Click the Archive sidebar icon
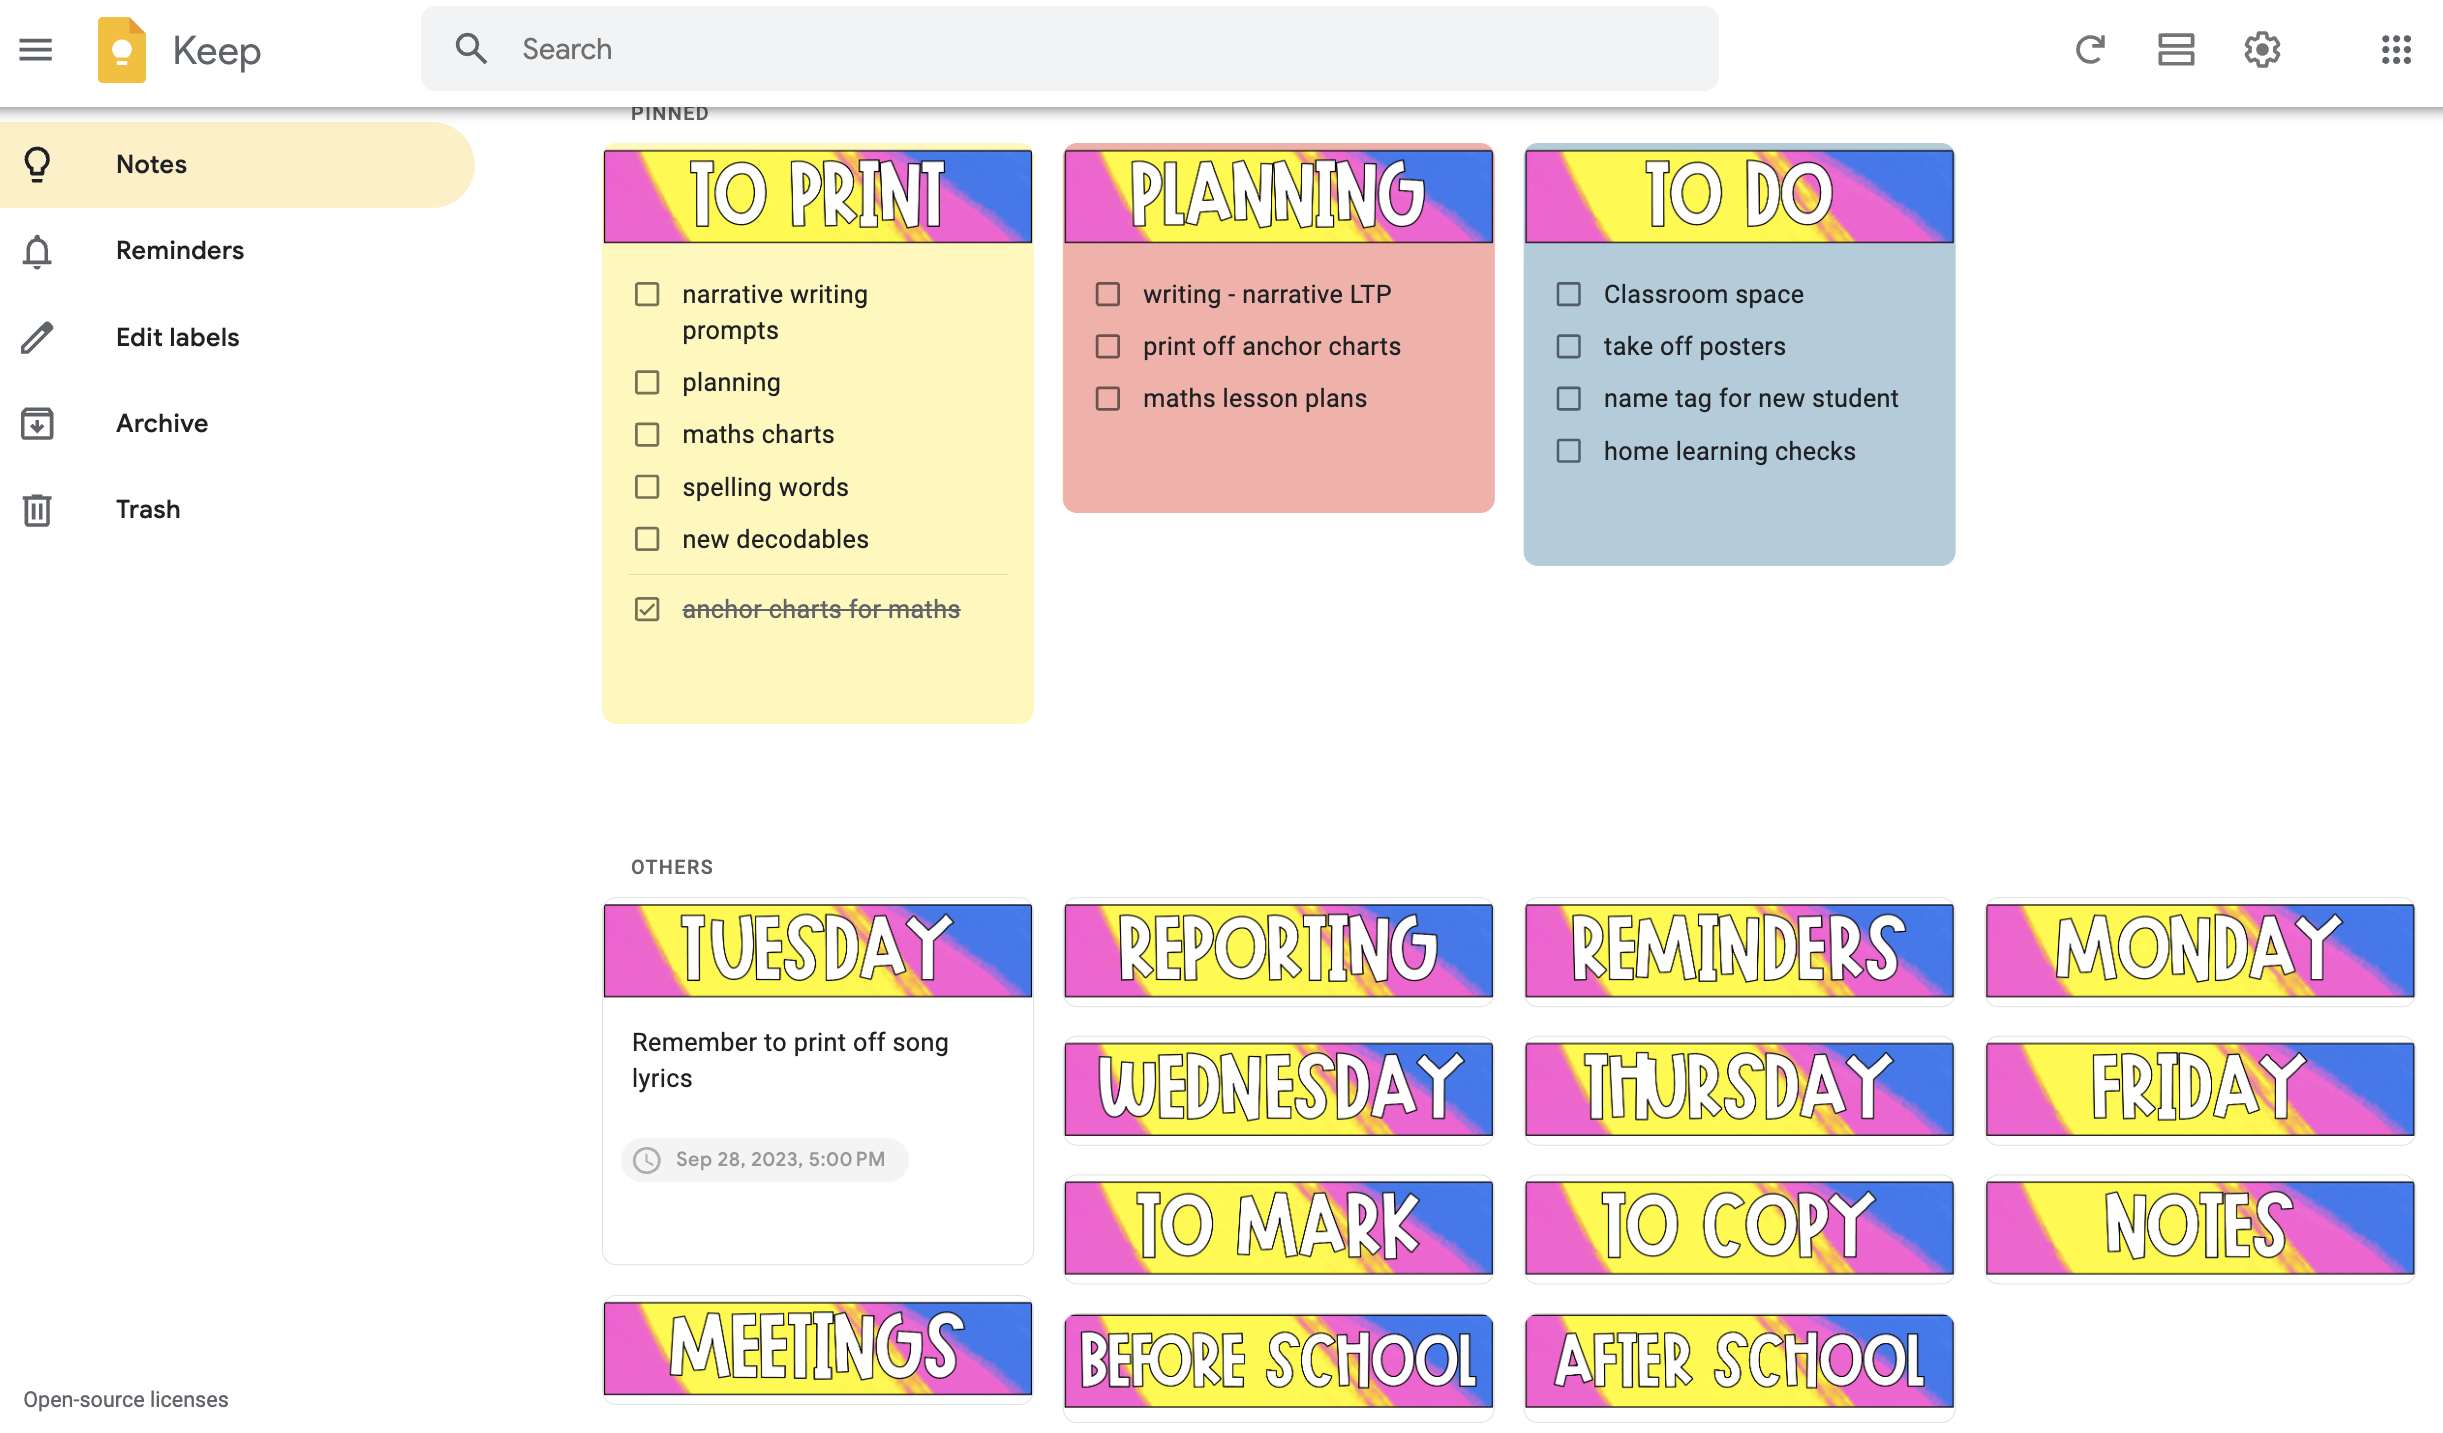2443x1433 pixels. (36, 421)
